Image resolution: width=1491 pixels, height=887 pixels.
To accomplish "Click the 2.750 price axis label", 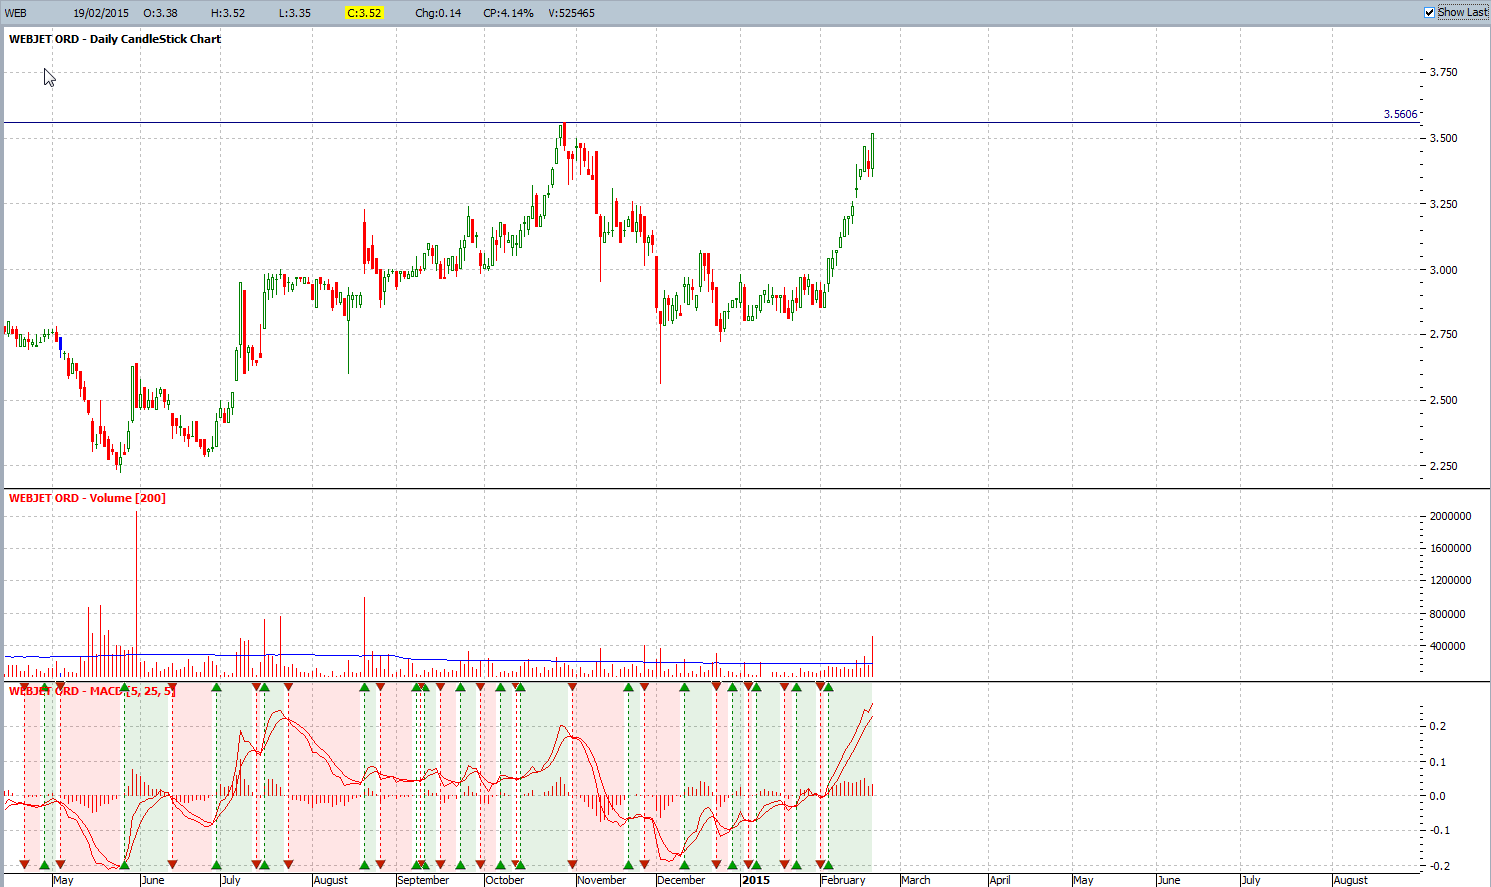I will pos(1443,334).
